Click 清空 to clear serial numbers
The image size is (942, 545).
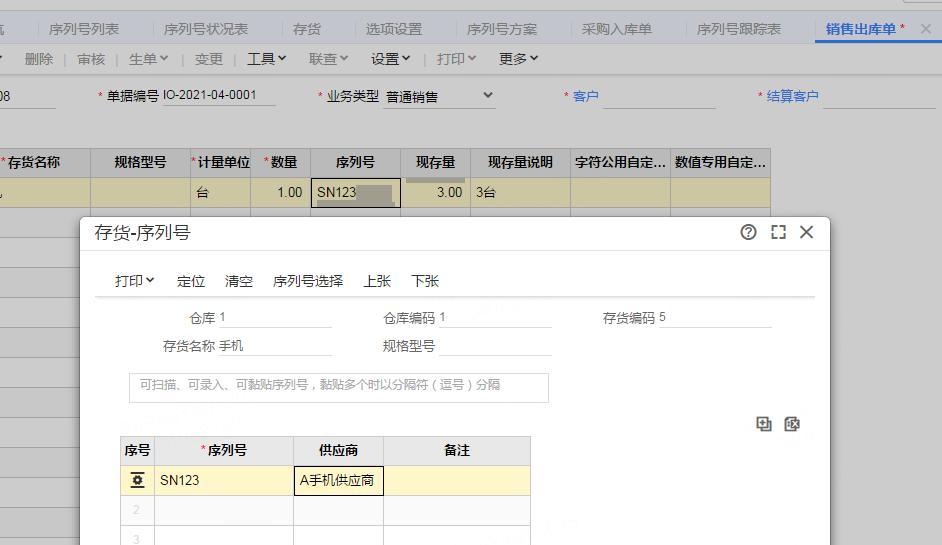[239, 281]
